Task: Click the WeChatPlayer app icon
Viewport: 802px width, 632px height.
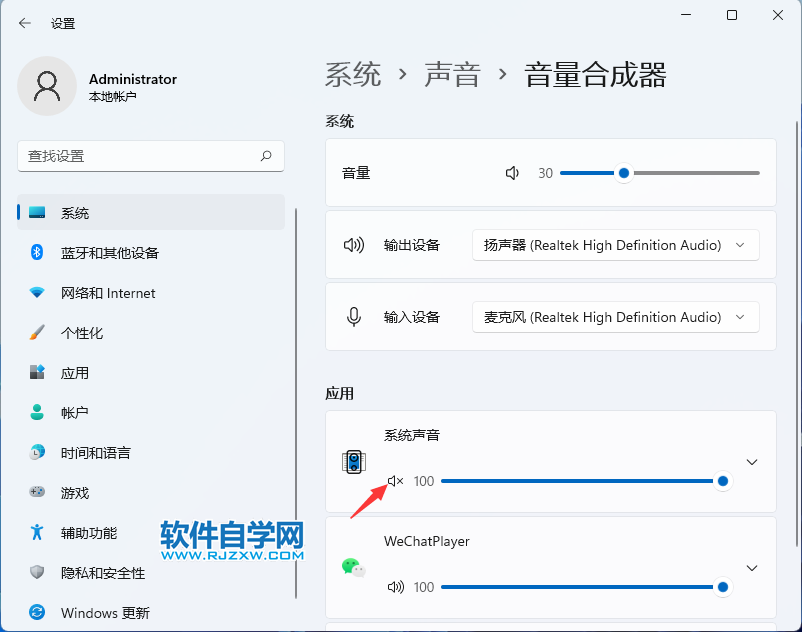Action: (354, 567)
